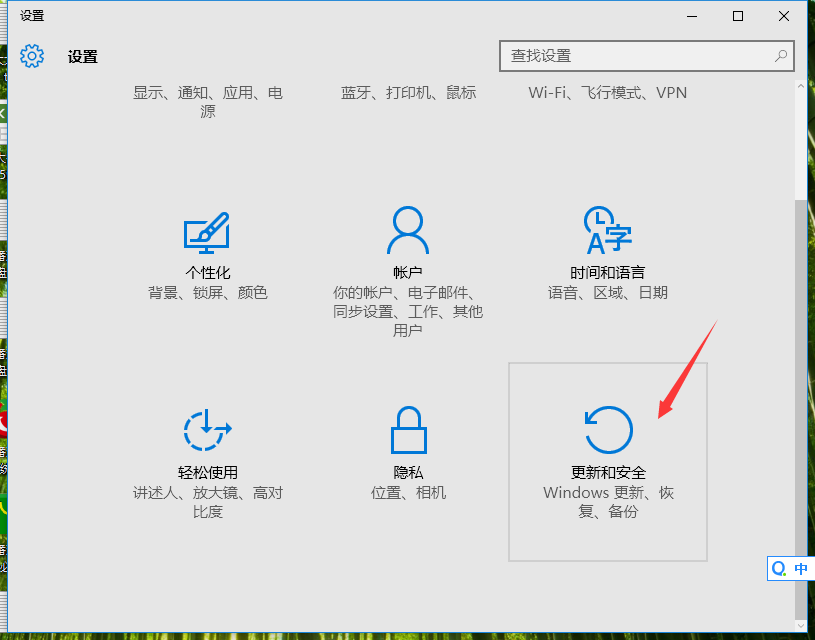Screen dimensions: 815x640
Task: Click description 背景、锁屏、颜色
Action: pyautogui.click(x=207, y=293)
